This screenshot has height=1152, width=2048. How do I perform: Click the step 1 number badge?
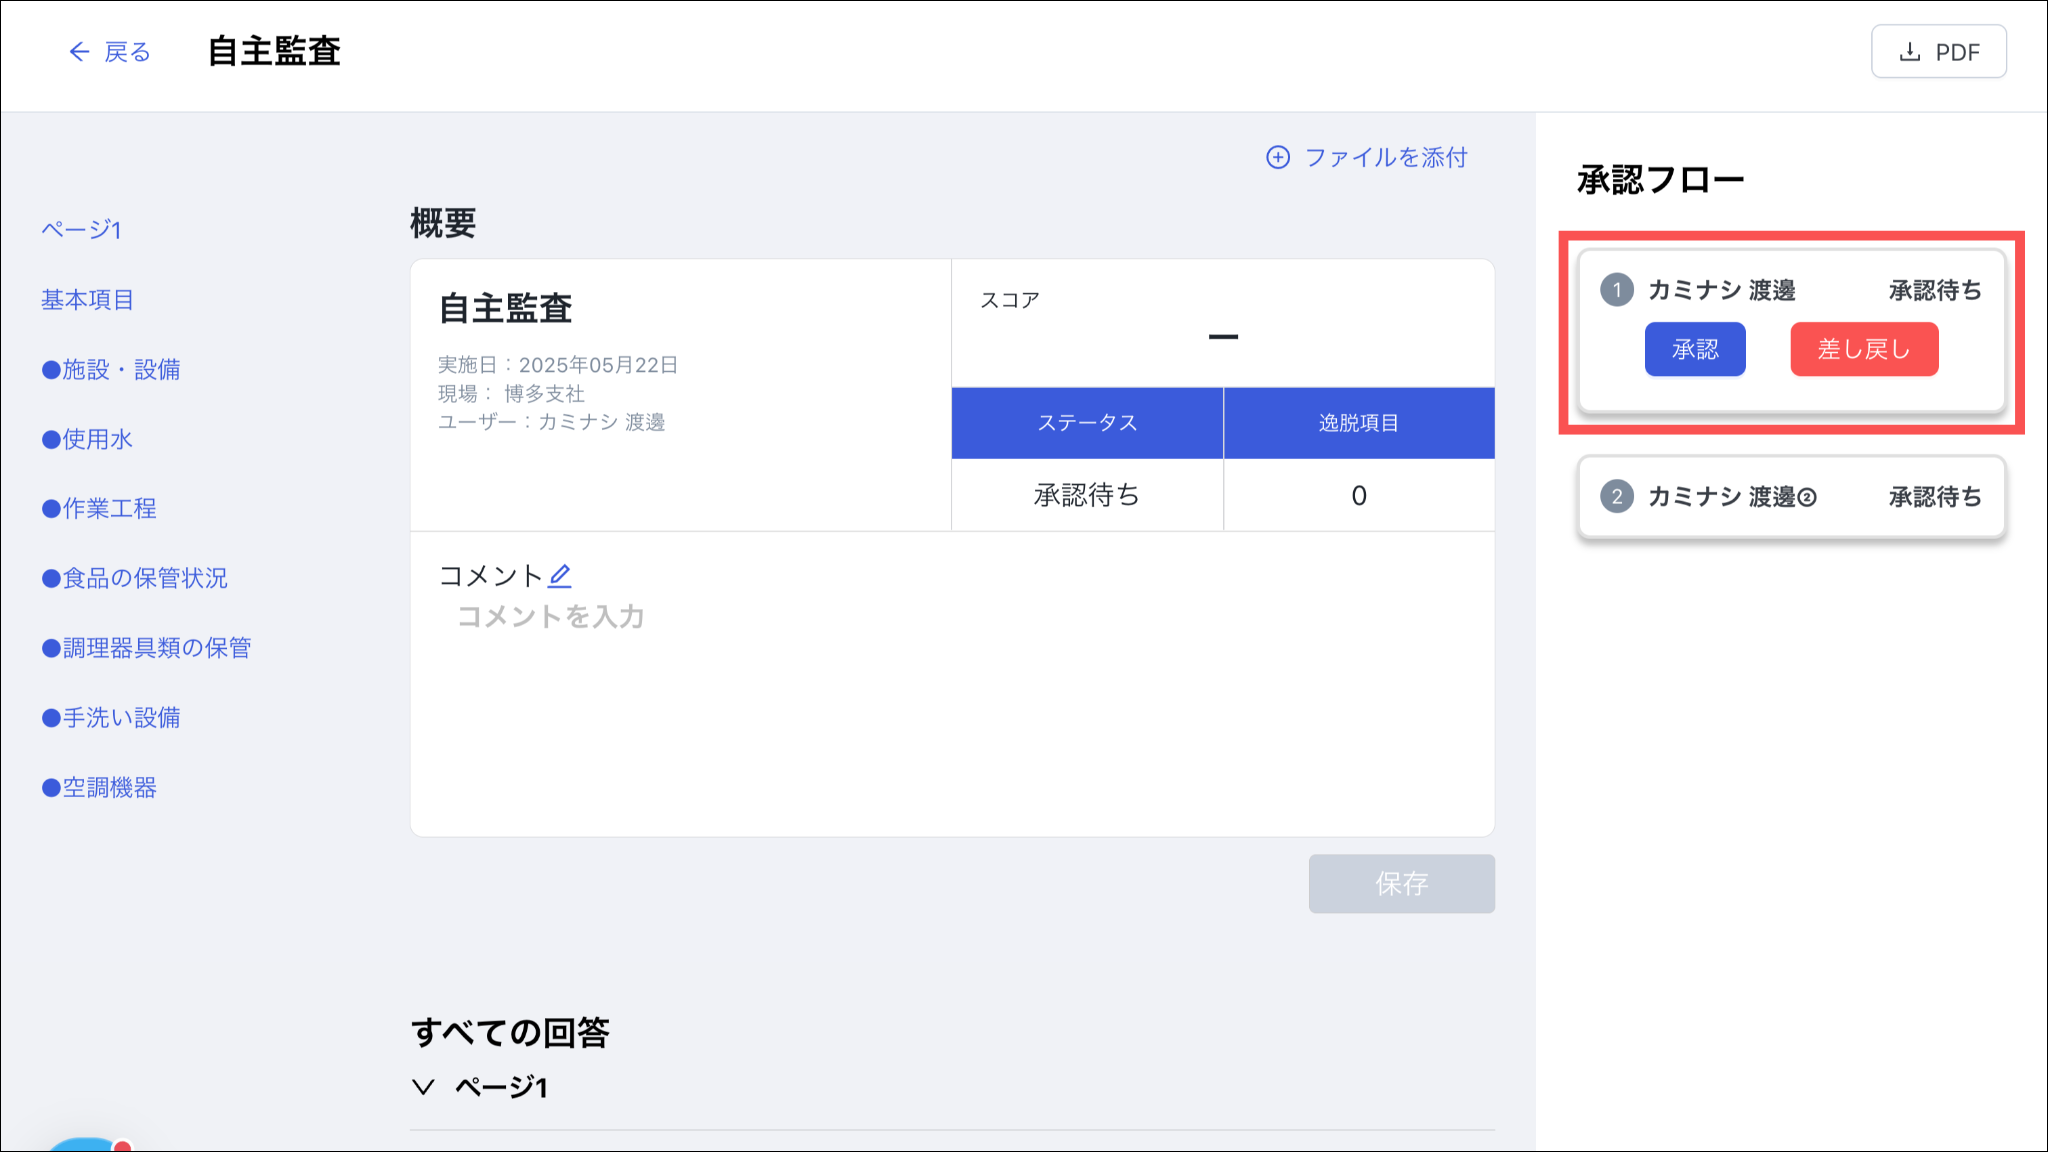tap(1616, 290)
